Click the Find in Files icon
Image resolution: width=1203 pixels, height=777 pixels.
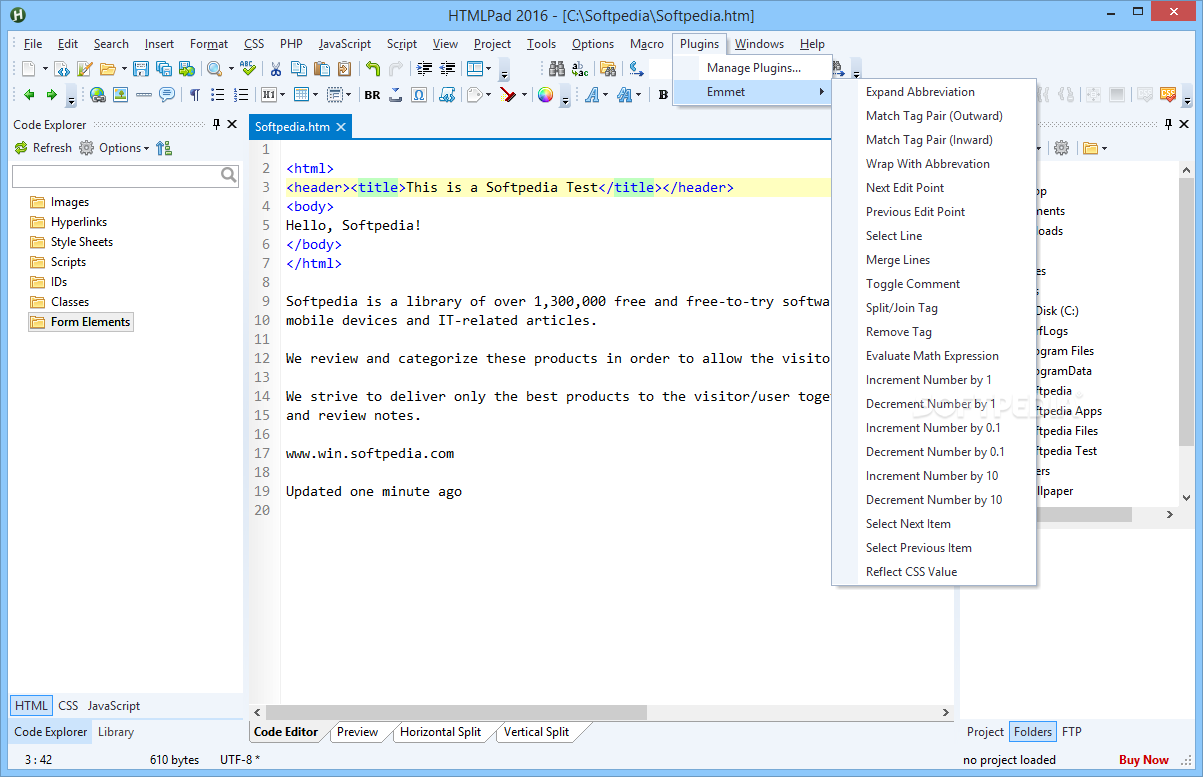click(608, 69)
